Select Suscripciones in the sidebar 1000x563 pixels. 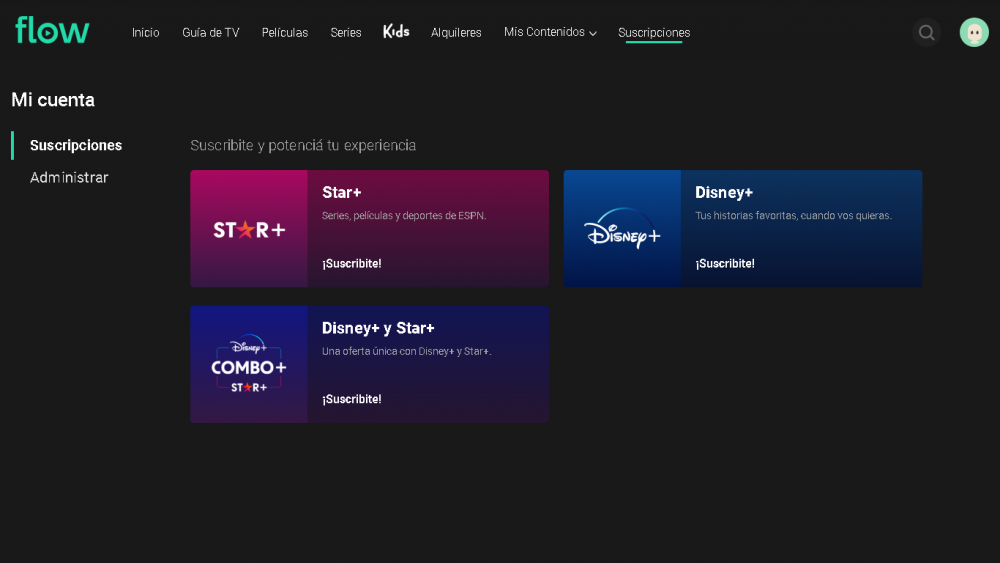coord(76,146)
